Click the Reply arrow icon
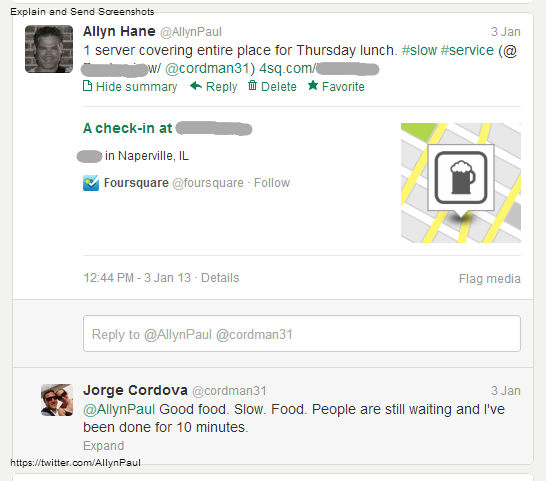546x481 pixels. point(196,86)
